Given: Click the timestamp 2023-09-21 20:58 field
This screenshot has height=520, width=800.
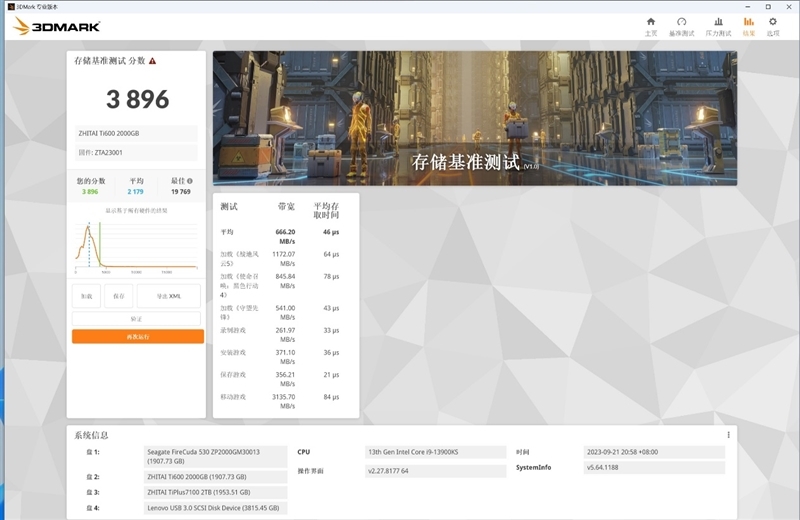Looking at the screenshot, I should click(654, 452).
